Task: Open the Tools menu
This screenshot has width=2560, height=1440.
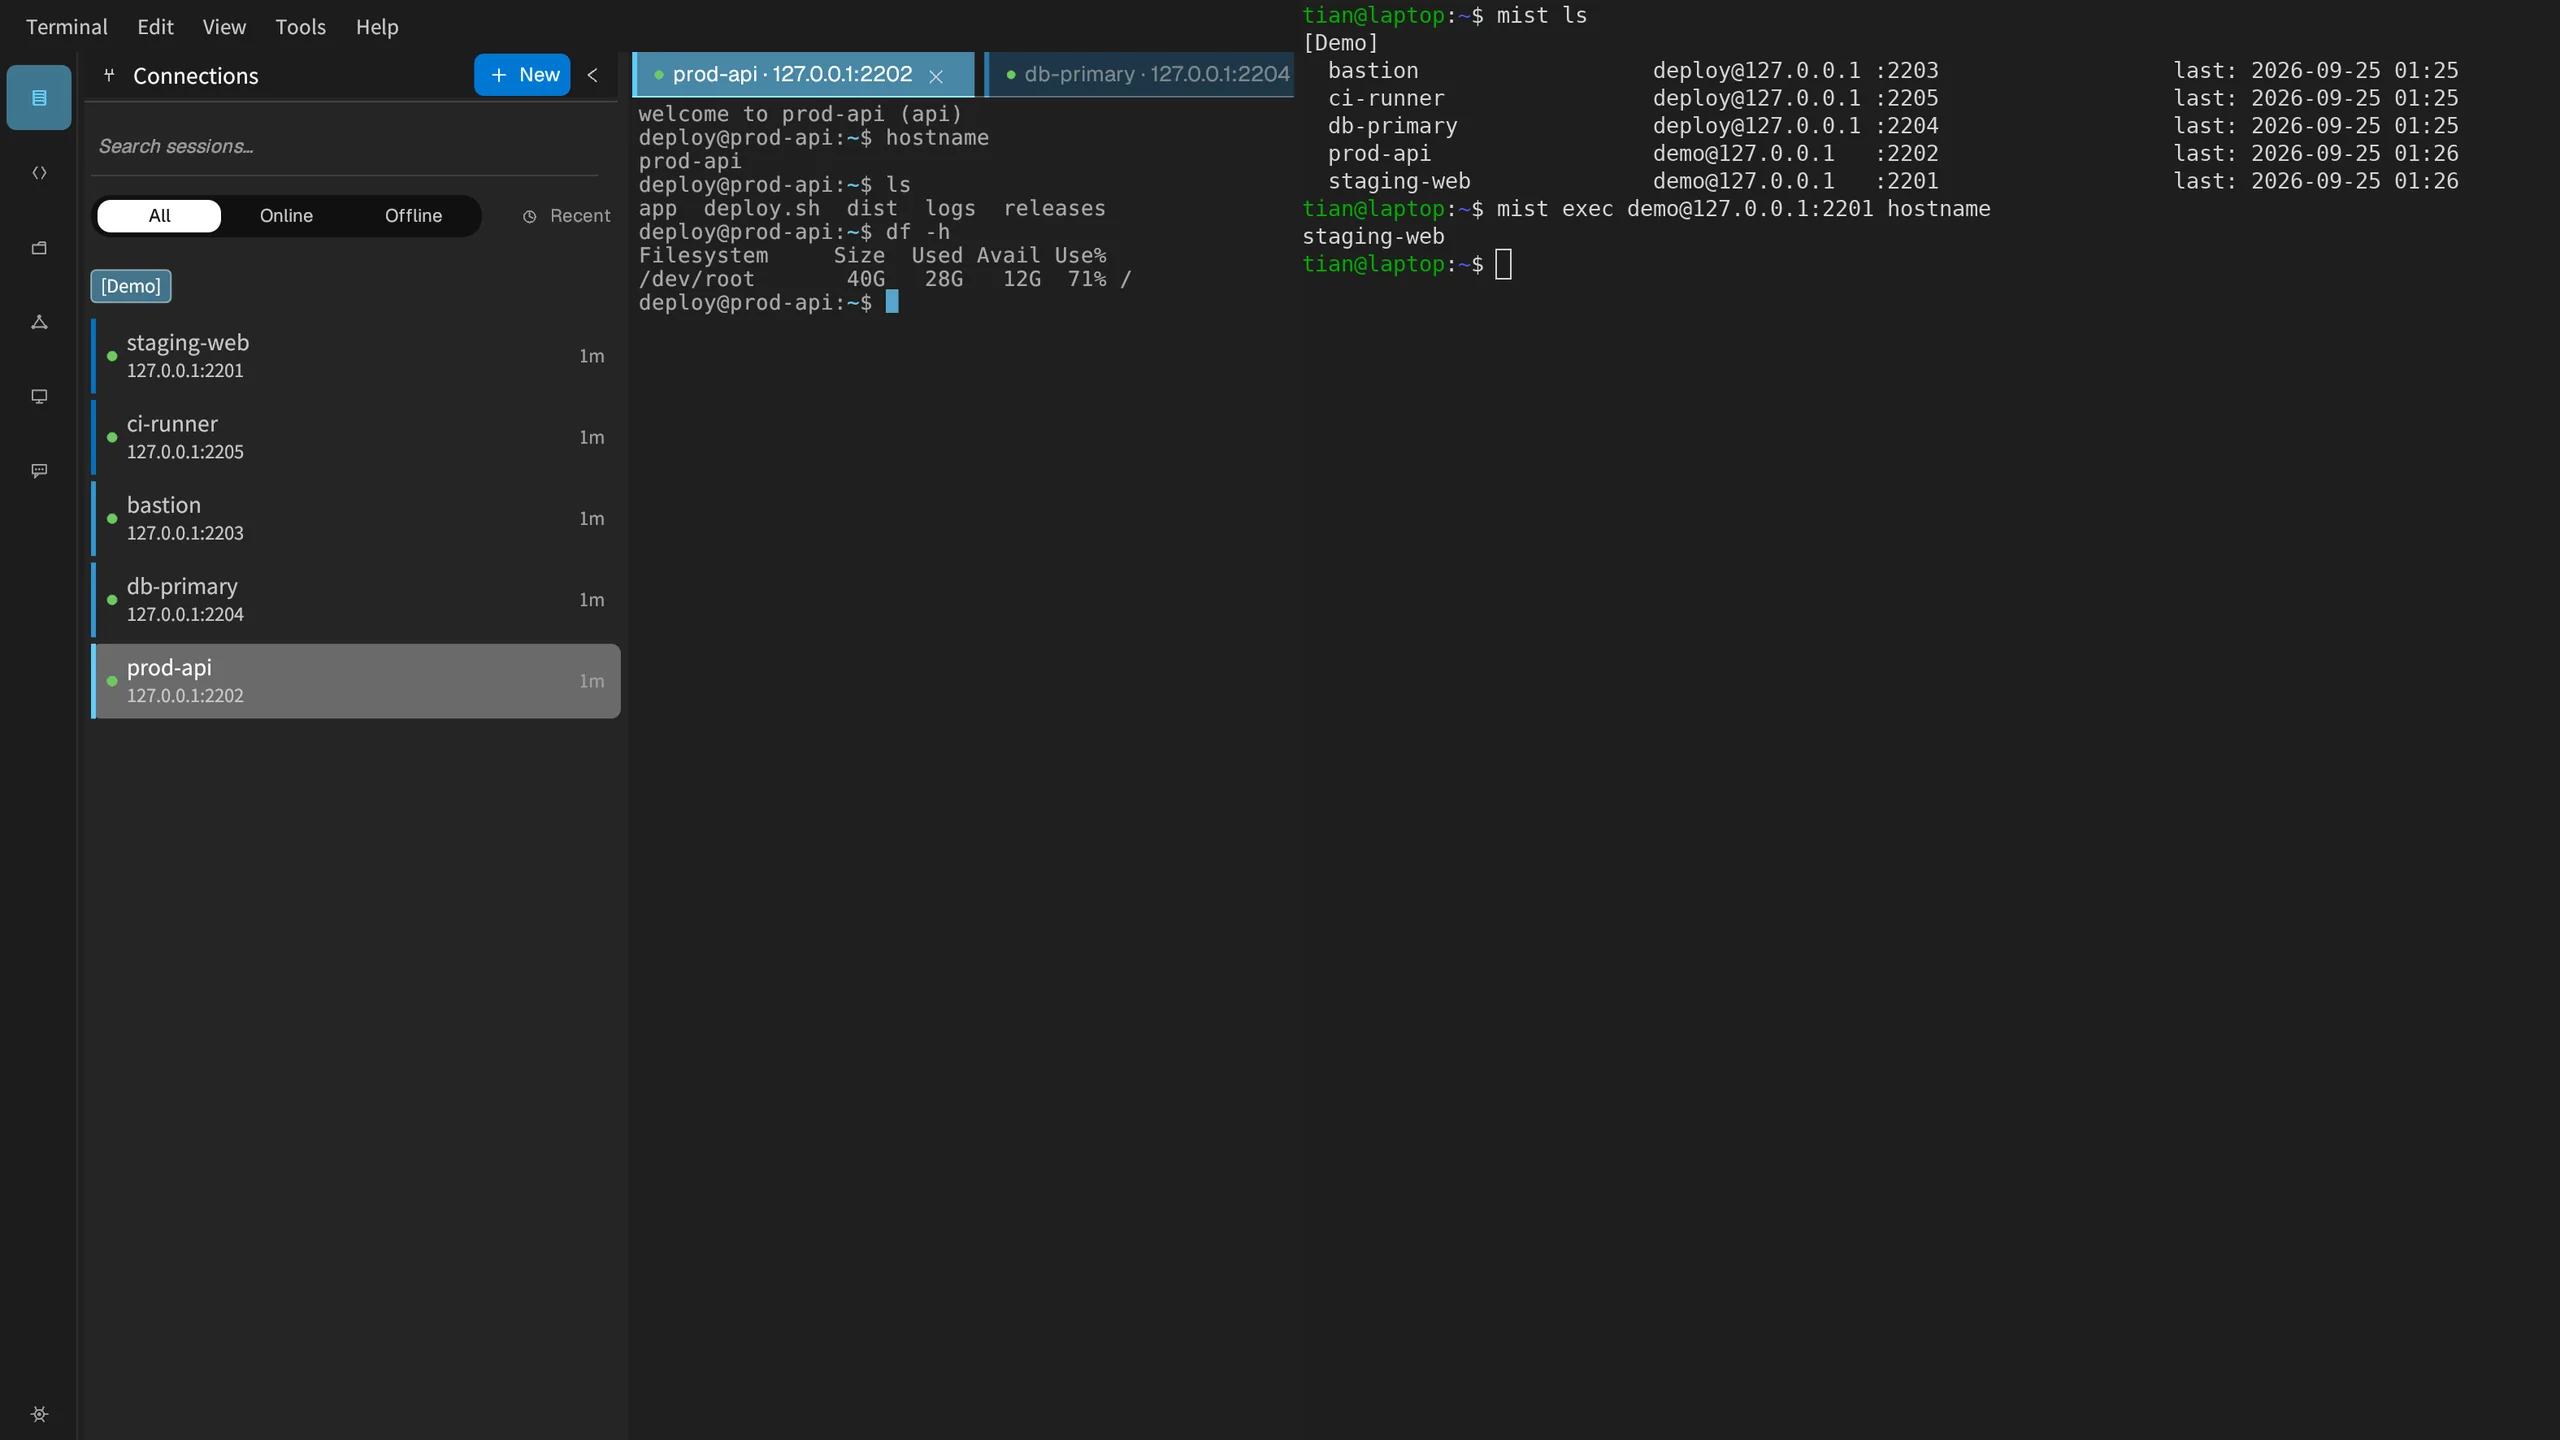Action: pos(300,27)
